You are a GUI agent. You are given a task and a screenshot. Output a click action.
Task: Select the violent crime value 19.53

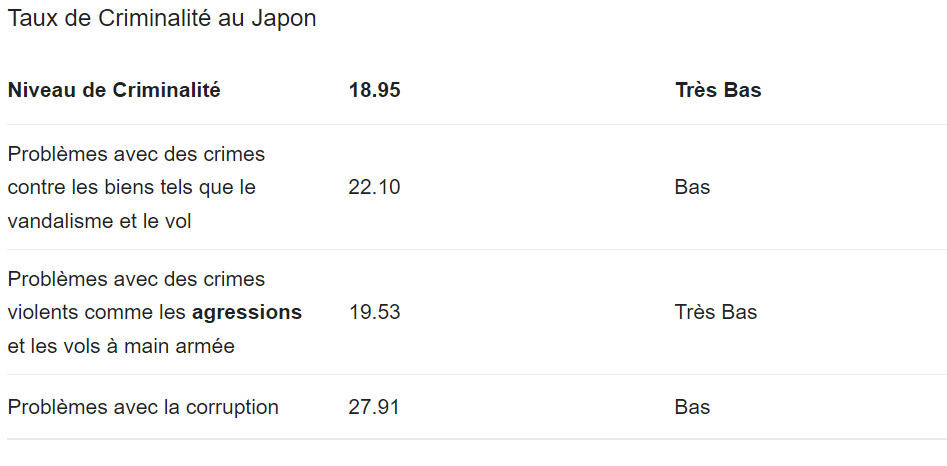(x=374, y=312)
